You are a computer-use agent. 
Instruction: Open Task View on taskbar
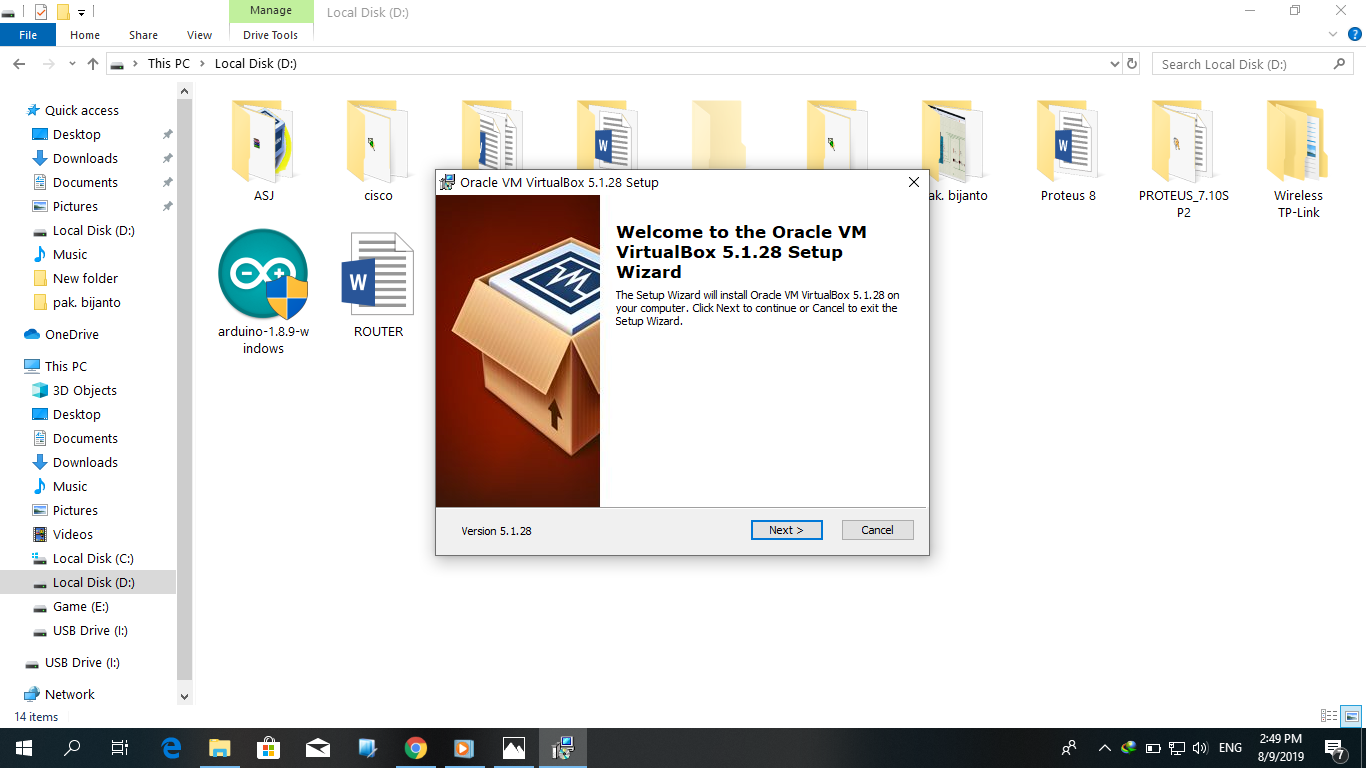point(120,748)
